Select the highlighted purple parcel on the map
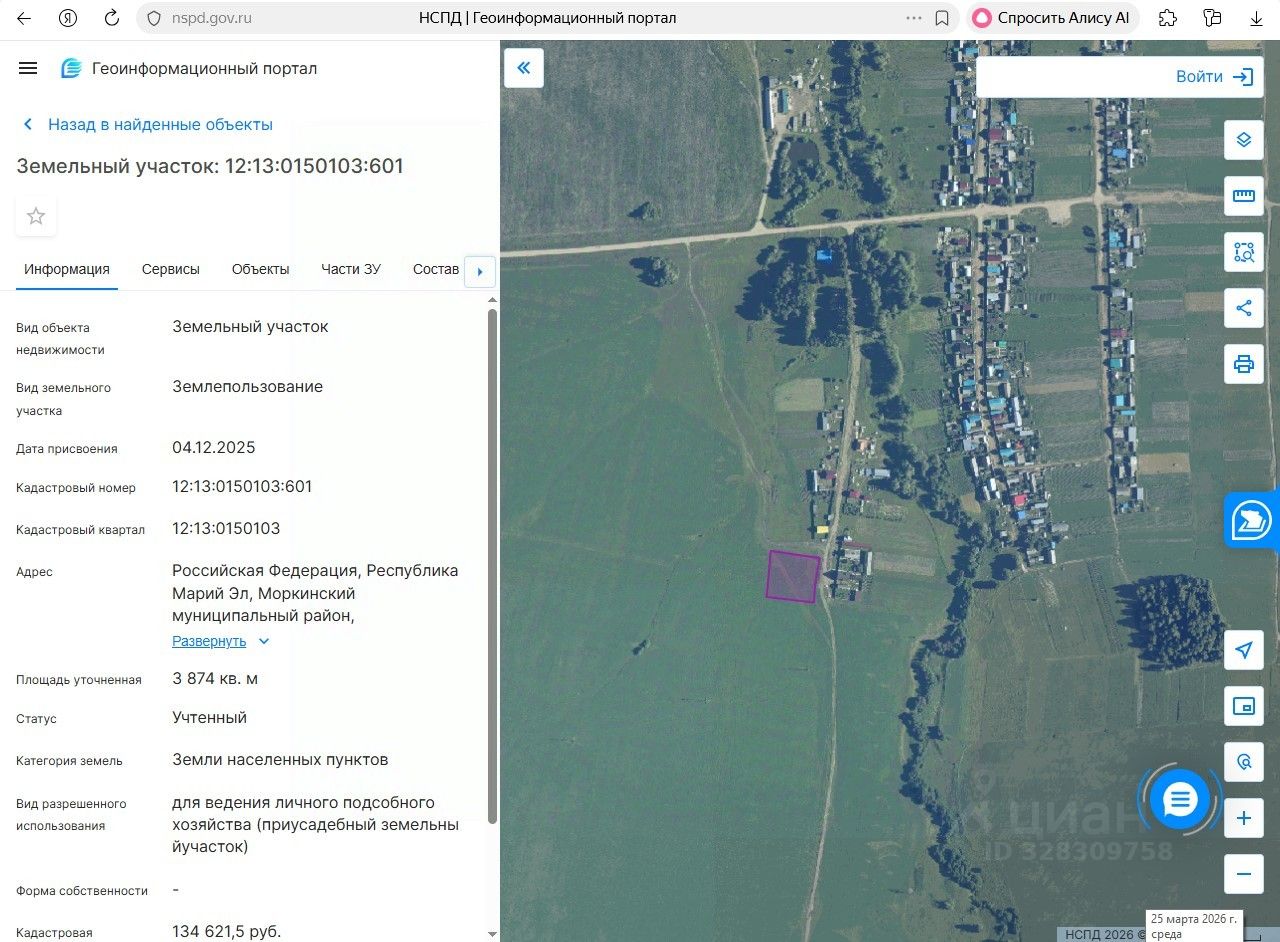 click(x=793, y=576)
